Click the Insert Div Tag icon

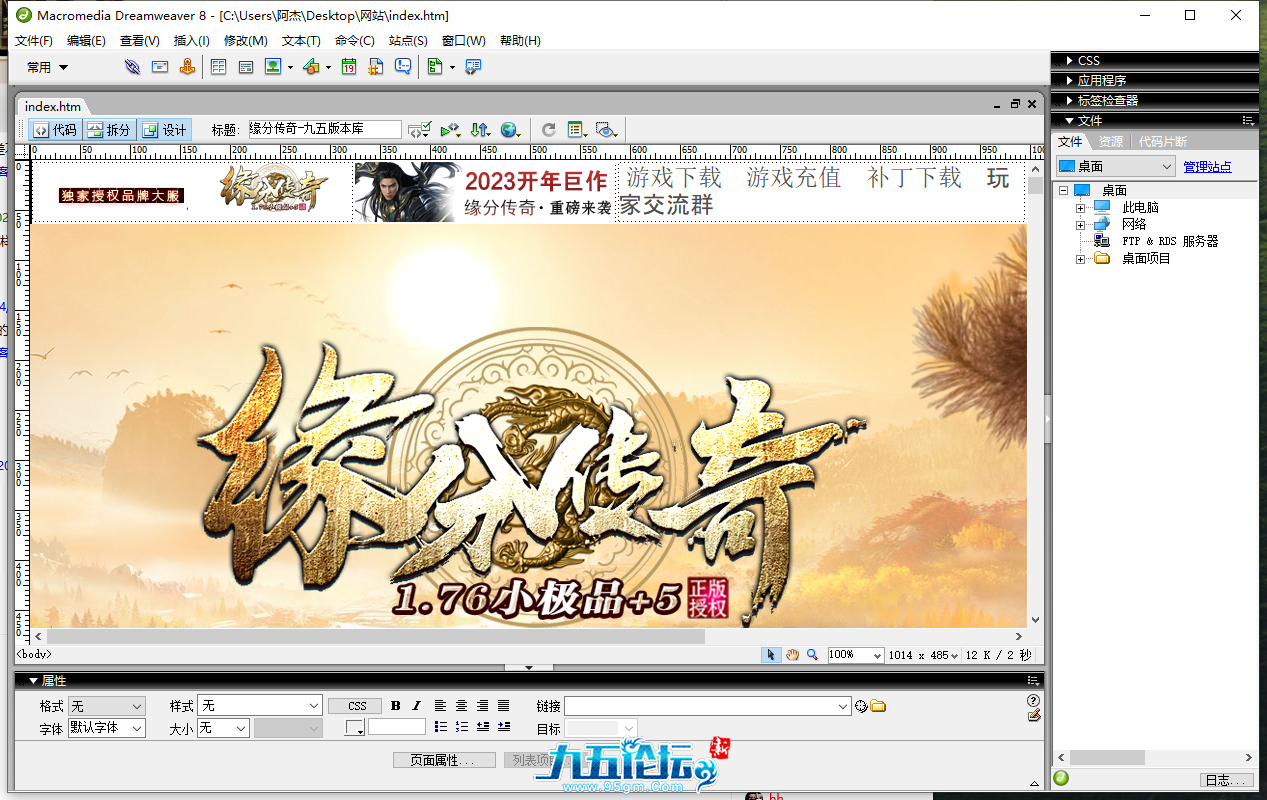245,67
